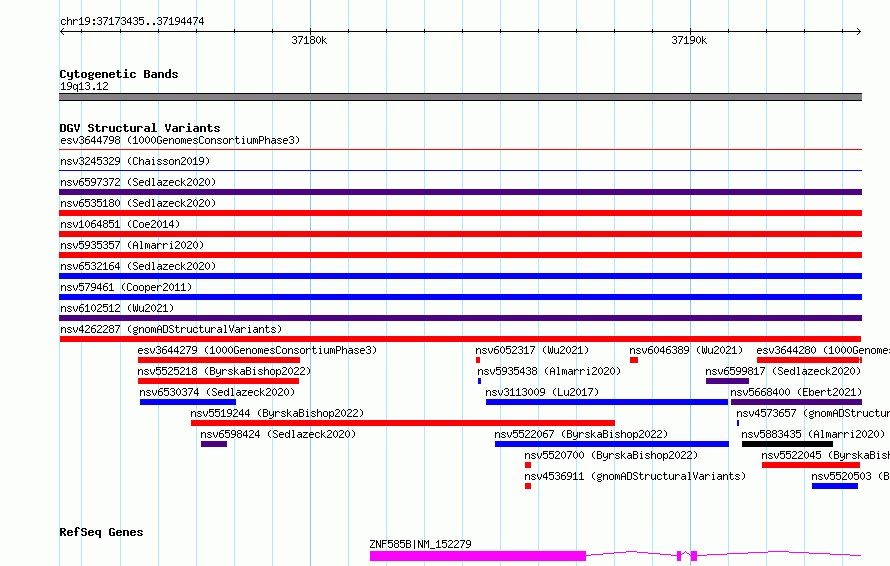The height and width of the screenshot is (566, 890).
Task: Select the nsv4573657 gnomAD label
Action: tap(813, 413)
